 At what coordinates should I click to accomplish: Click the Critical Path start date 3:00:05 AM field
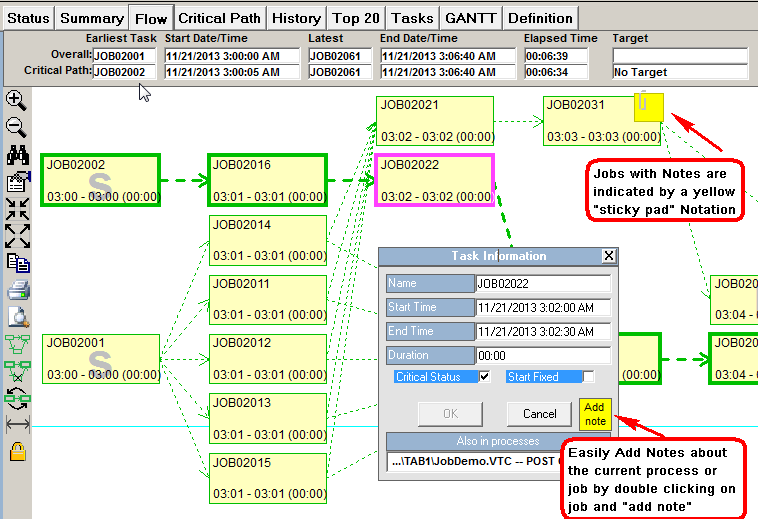tap(232, 72)
